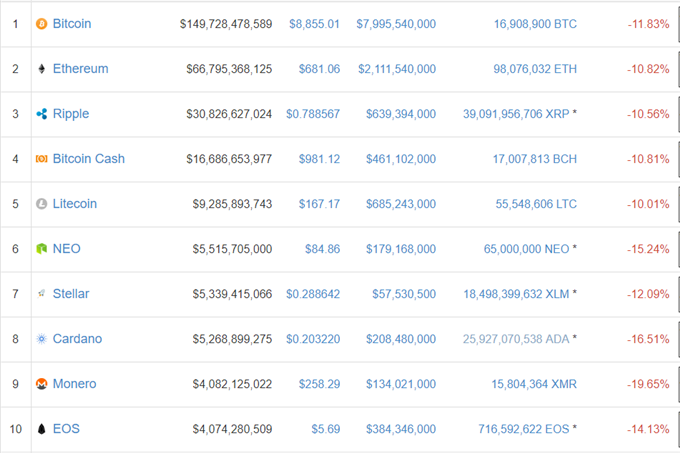Open Litecoin volume $685,243,000

(x=401, y=204)
